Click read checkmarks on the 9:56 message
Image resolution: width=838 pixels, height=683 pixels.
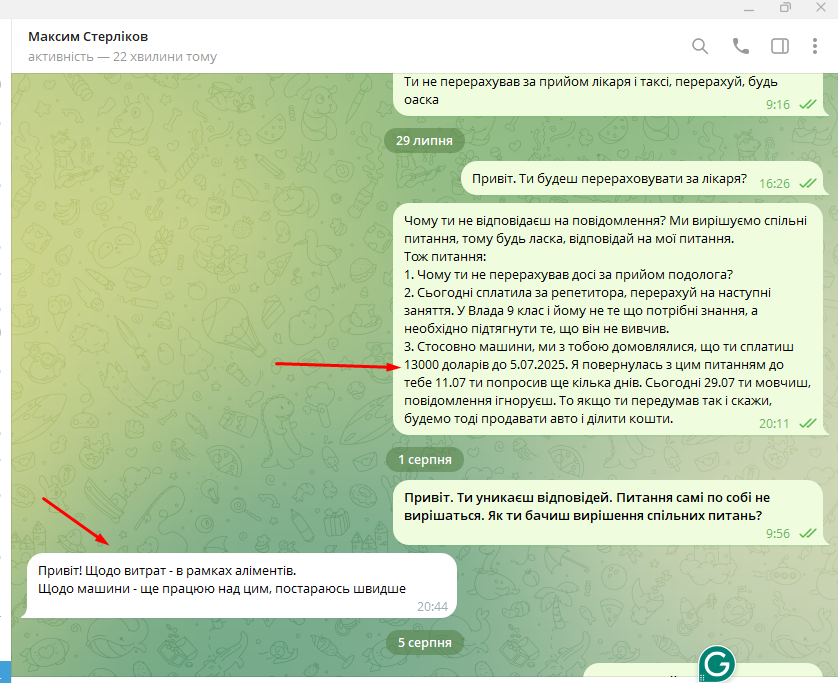(808, 533)
